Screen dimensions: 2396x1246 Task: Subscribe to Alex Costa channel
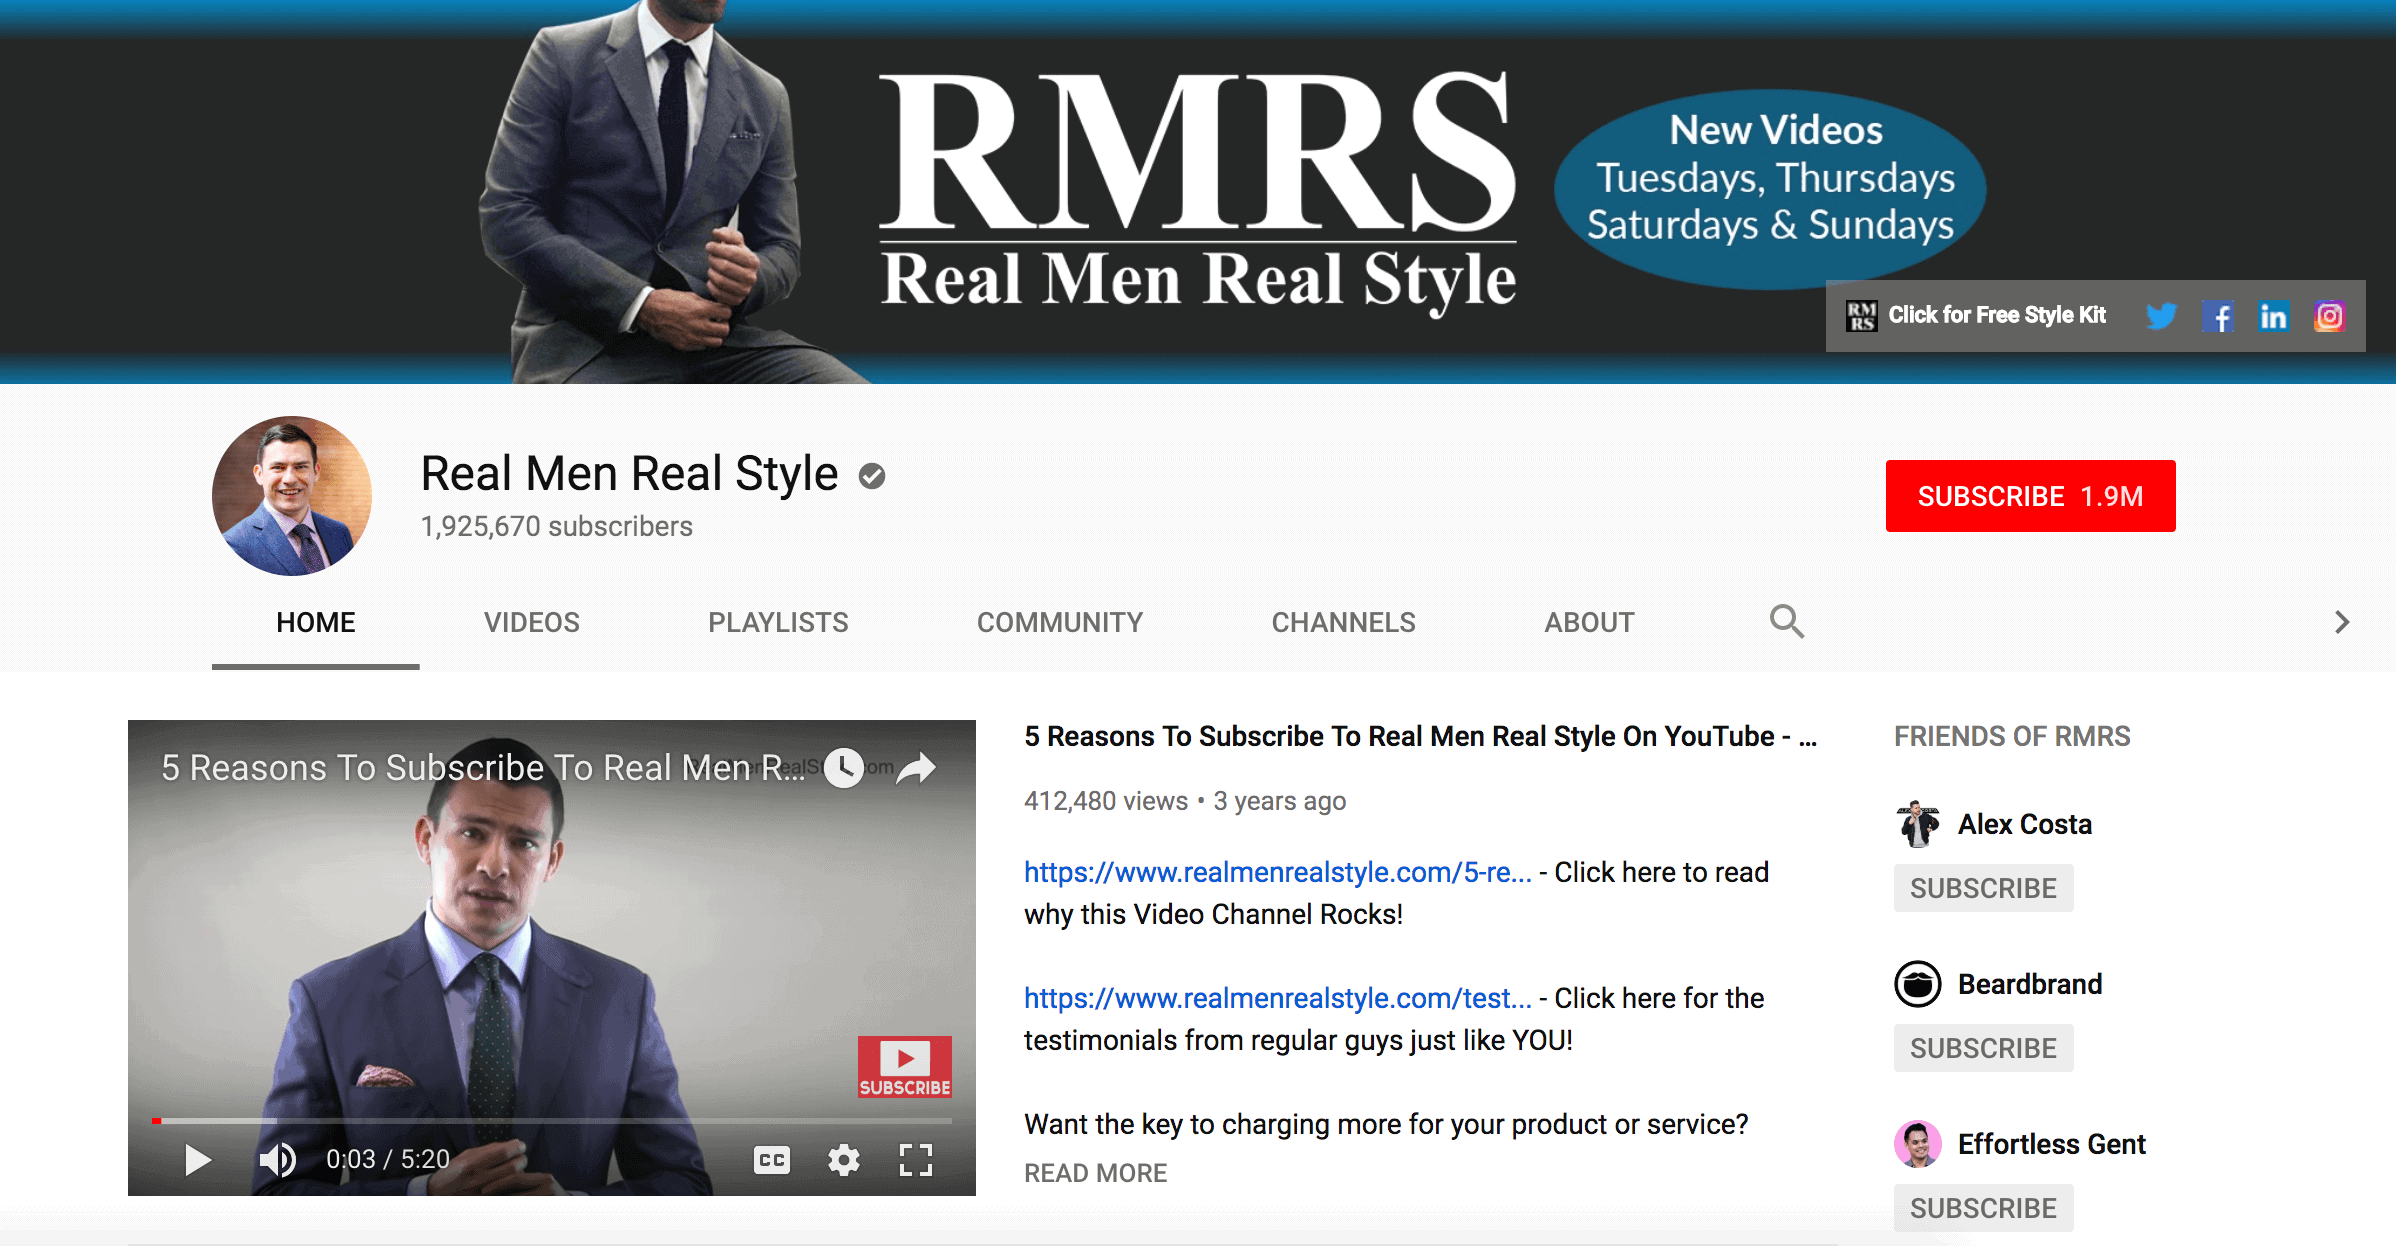[x=1983, y=888]
